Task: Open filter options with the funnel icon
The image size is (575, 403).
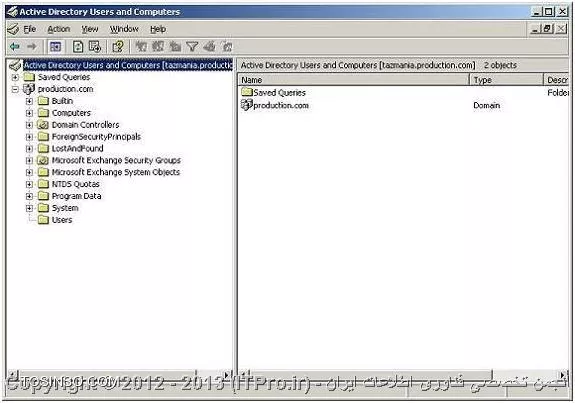Action: [x=192, y=47]
